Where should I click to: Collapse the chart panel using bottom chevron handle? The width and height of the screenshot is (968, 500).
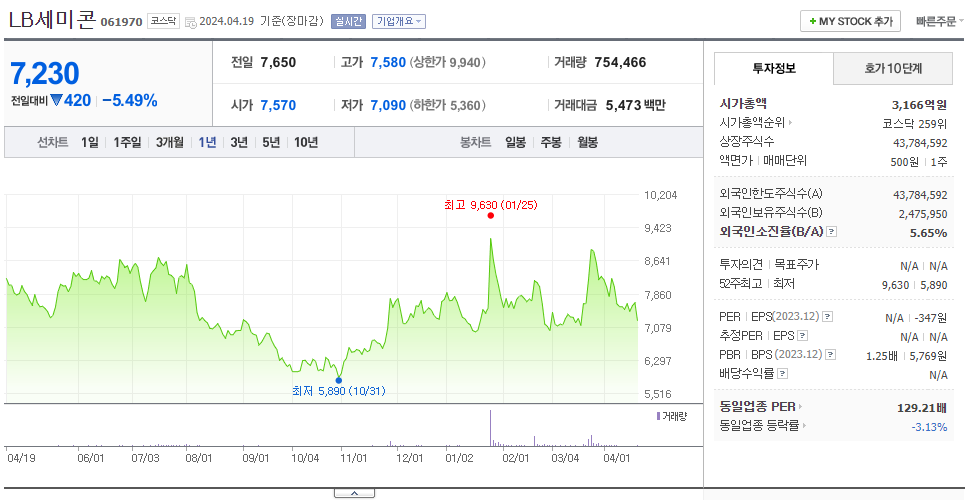coord(354,493)
